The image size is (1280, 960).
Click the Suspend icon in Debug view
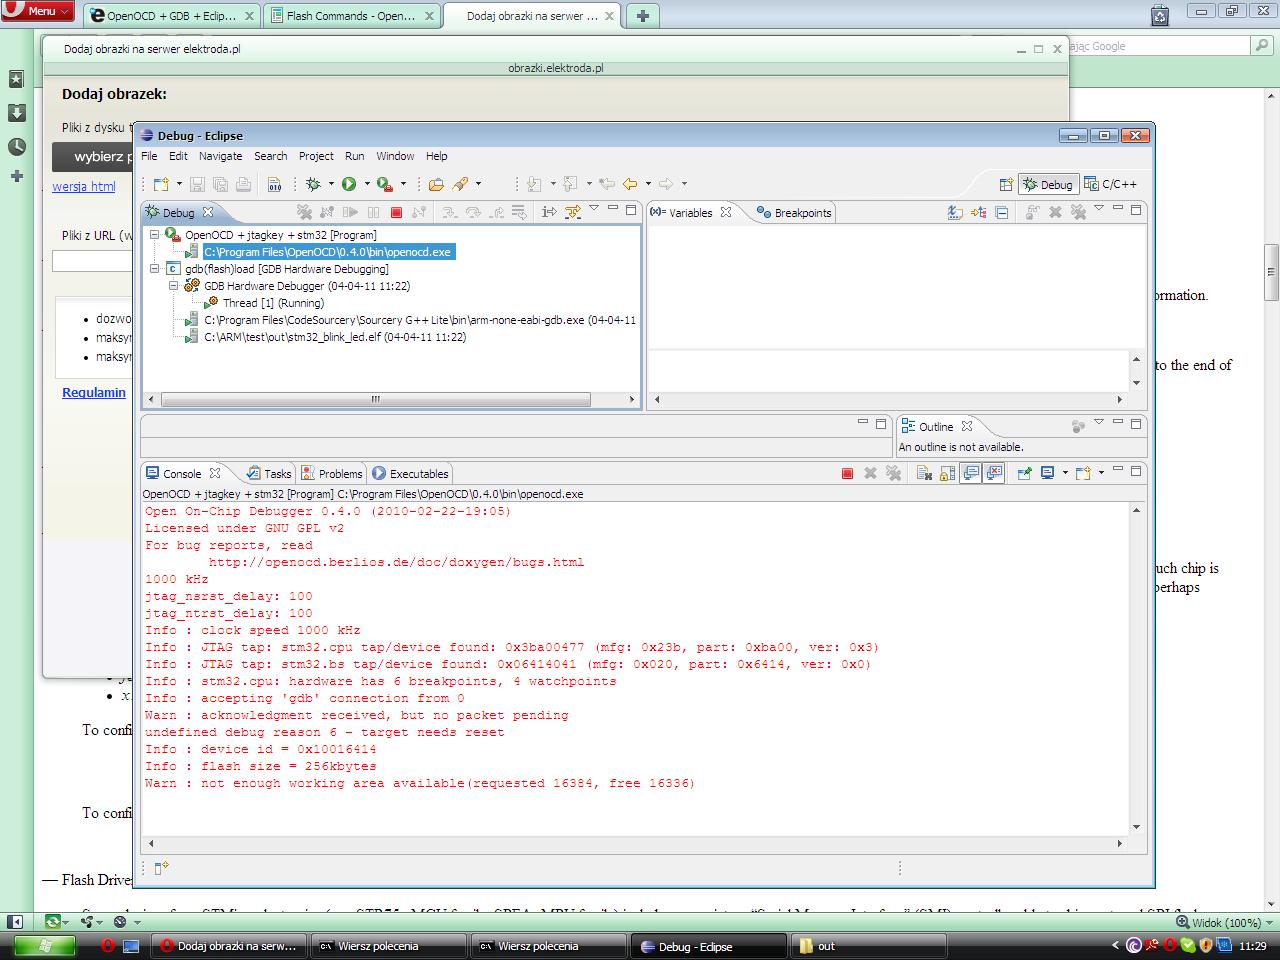pos(373,212)
